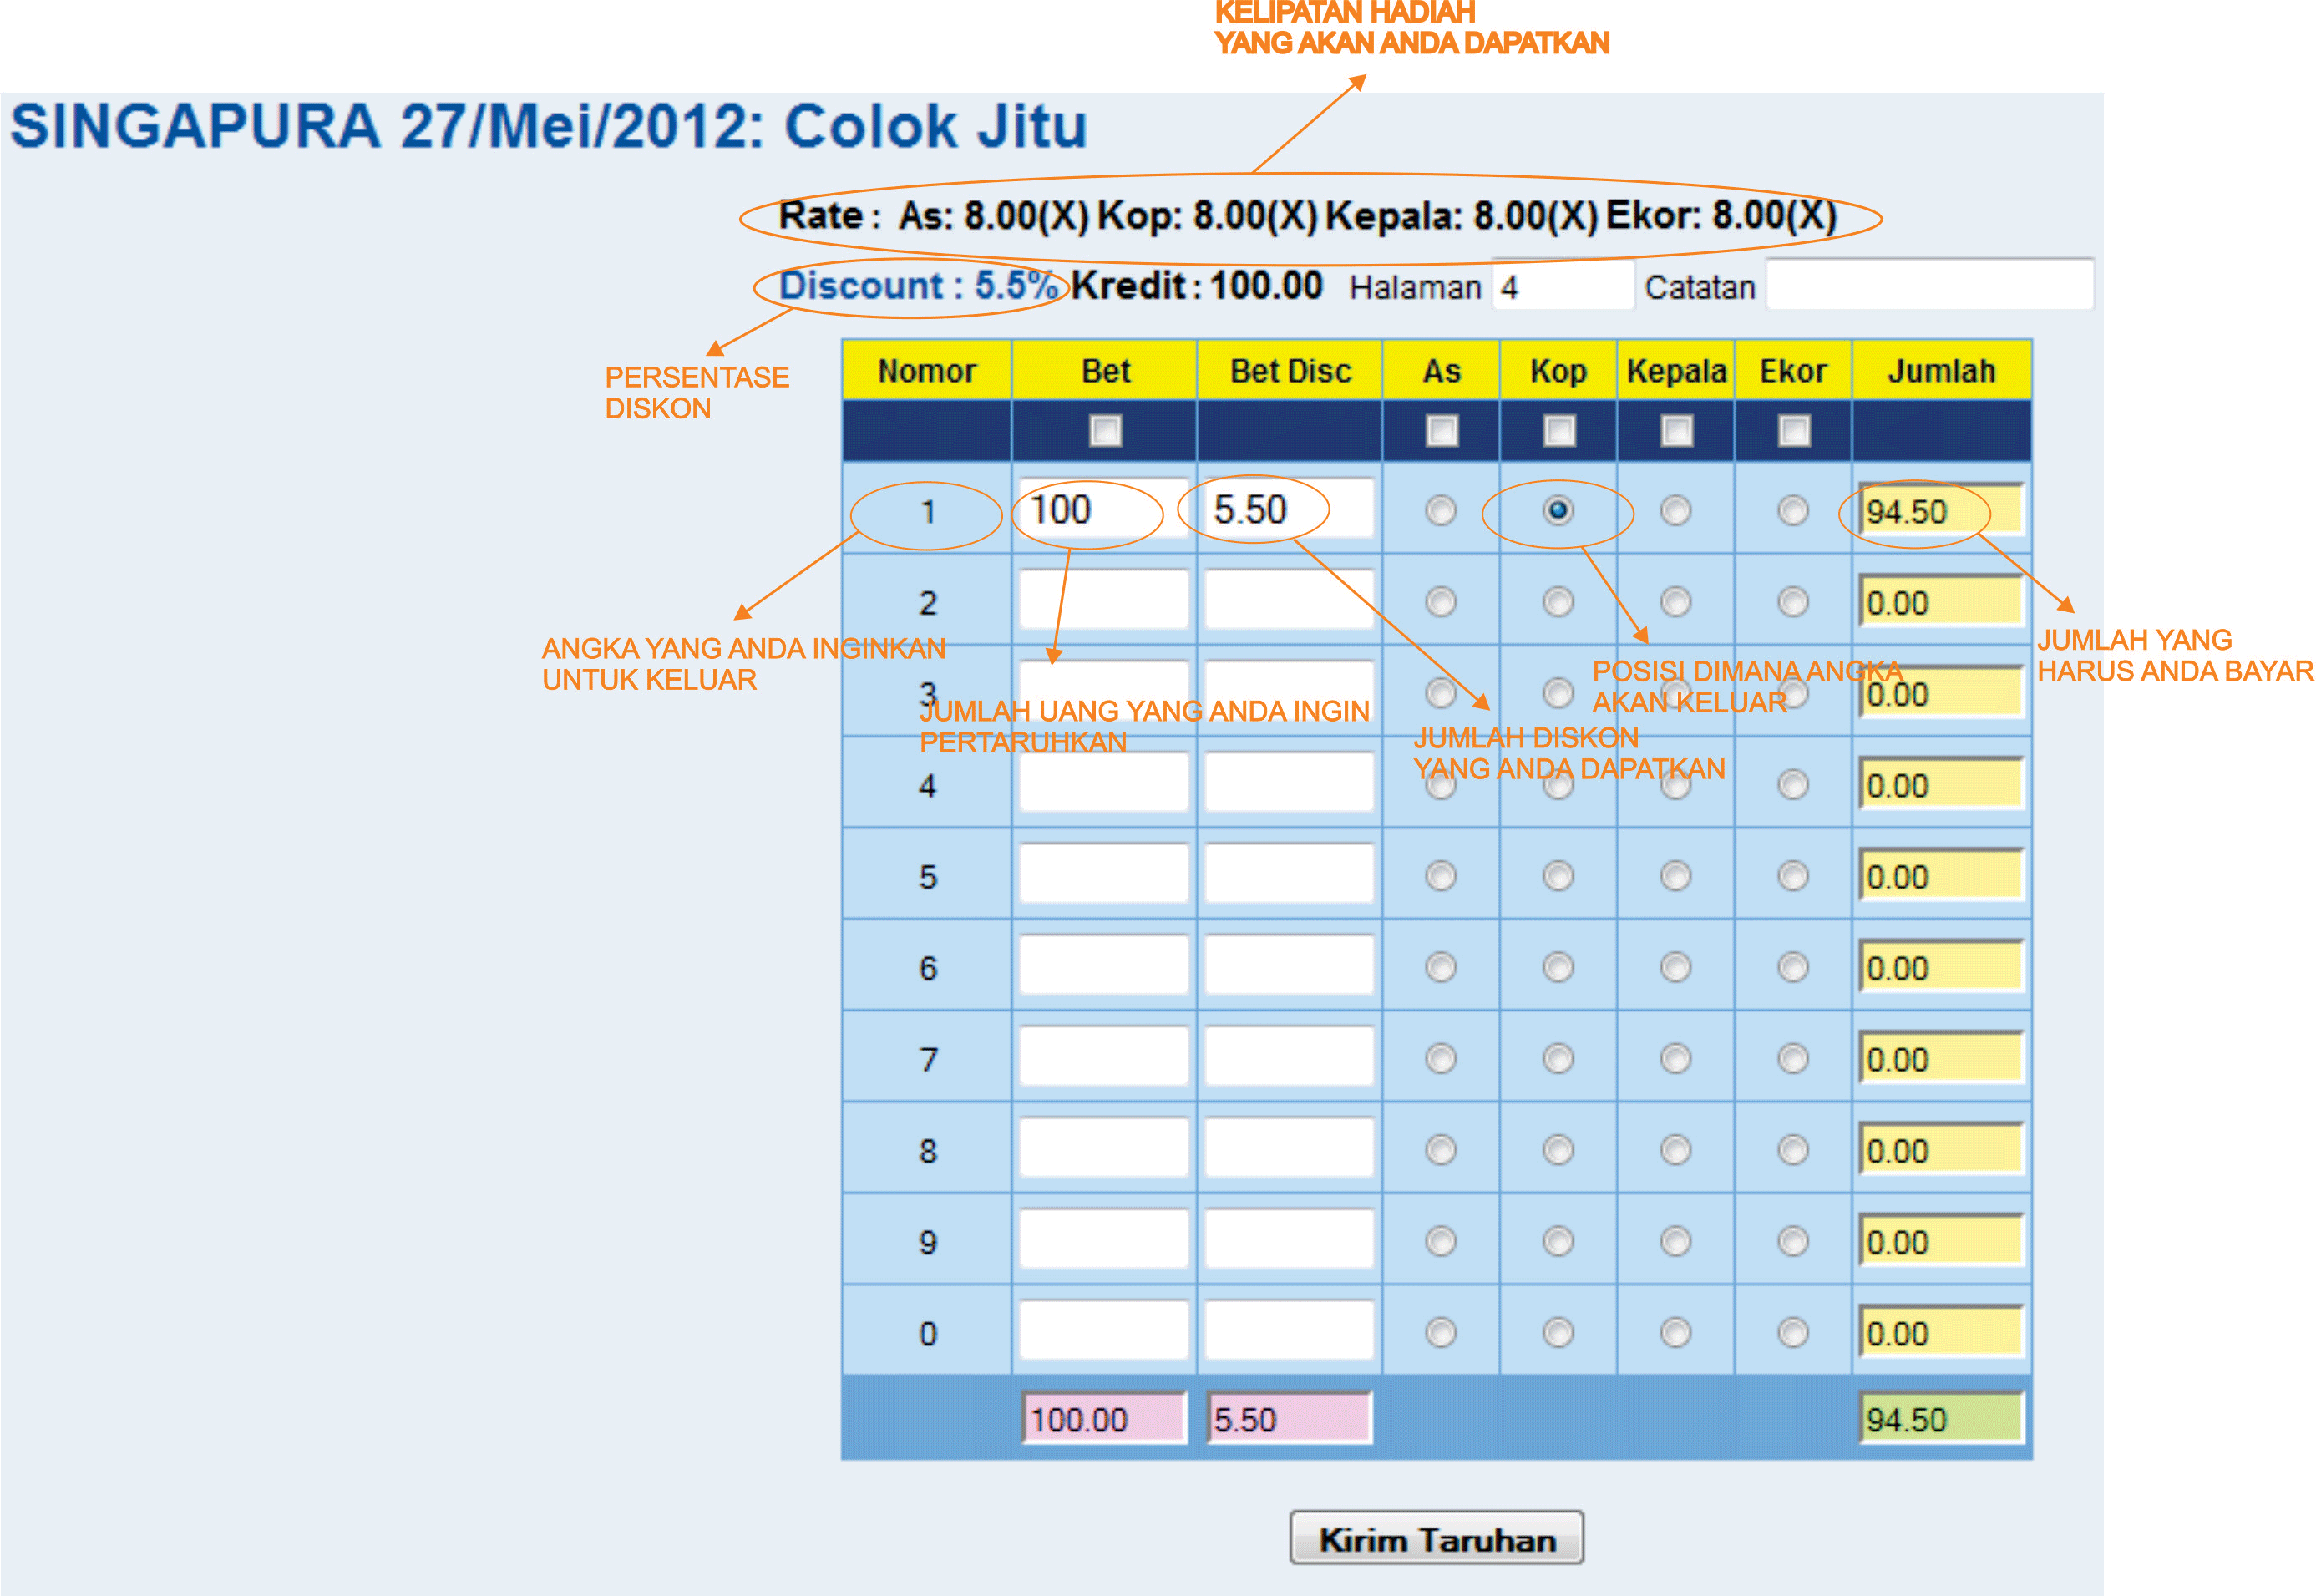
Task: Click the Bet Disc column header
Action: coord(1290,371)
